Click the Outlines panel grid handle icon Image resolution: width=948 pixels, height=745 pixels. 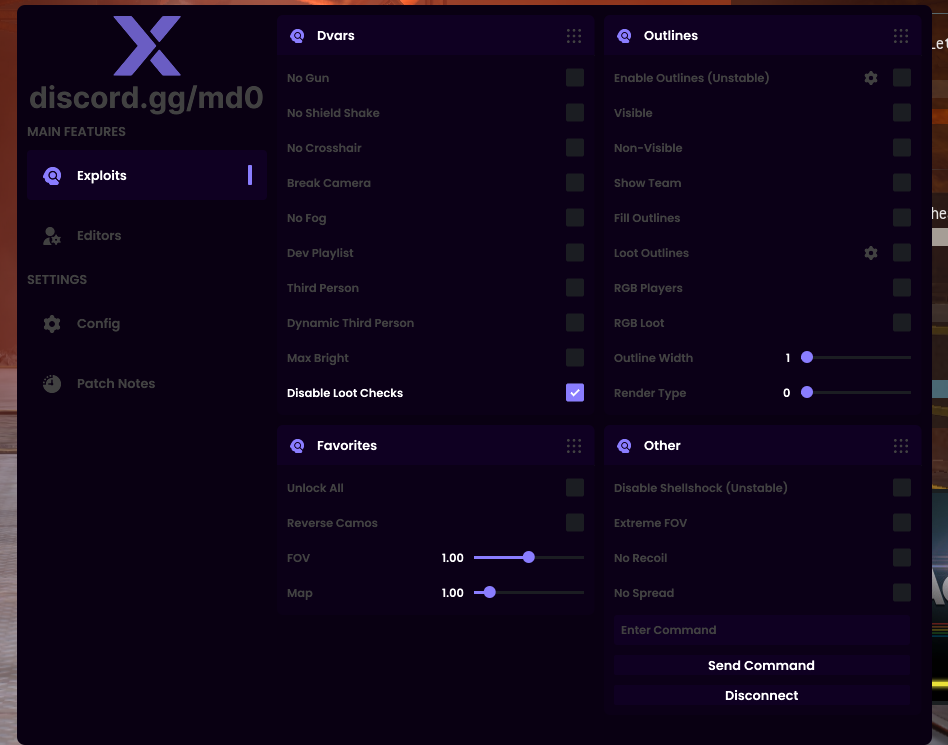click(x=901, y=36)
